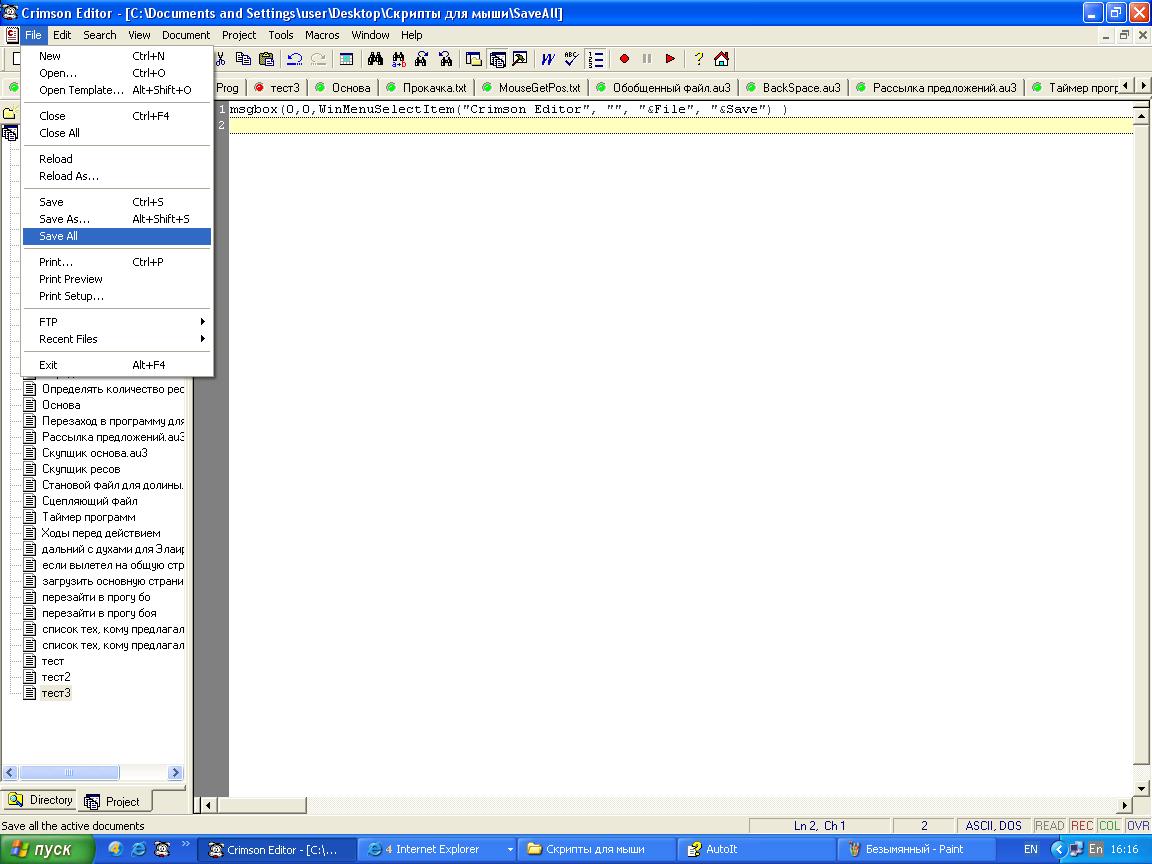The width and height of the screenshot is (1152, 864).
Task: Switch to the MouseGetPos.txt document tab
Action: coord(539,88)
